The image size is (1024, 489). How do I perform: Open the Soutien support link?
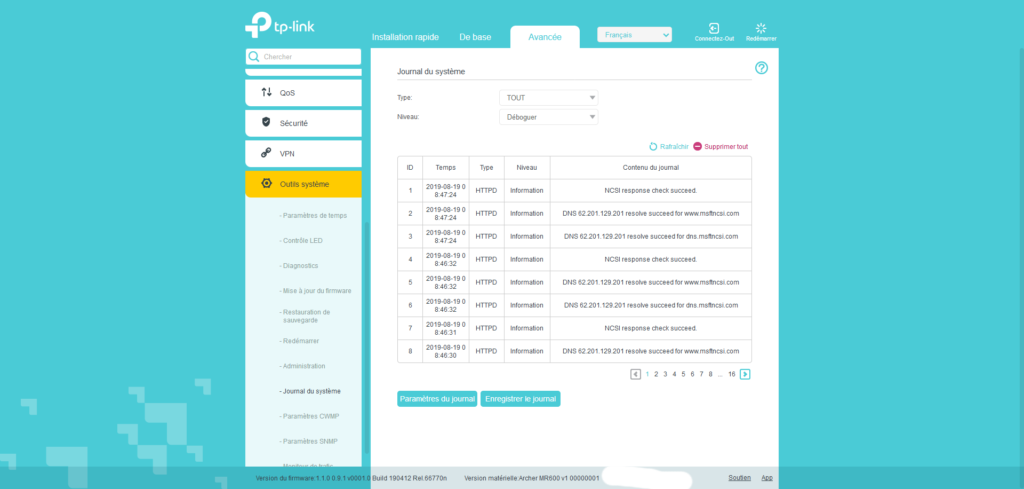click(x=739, y=478)
